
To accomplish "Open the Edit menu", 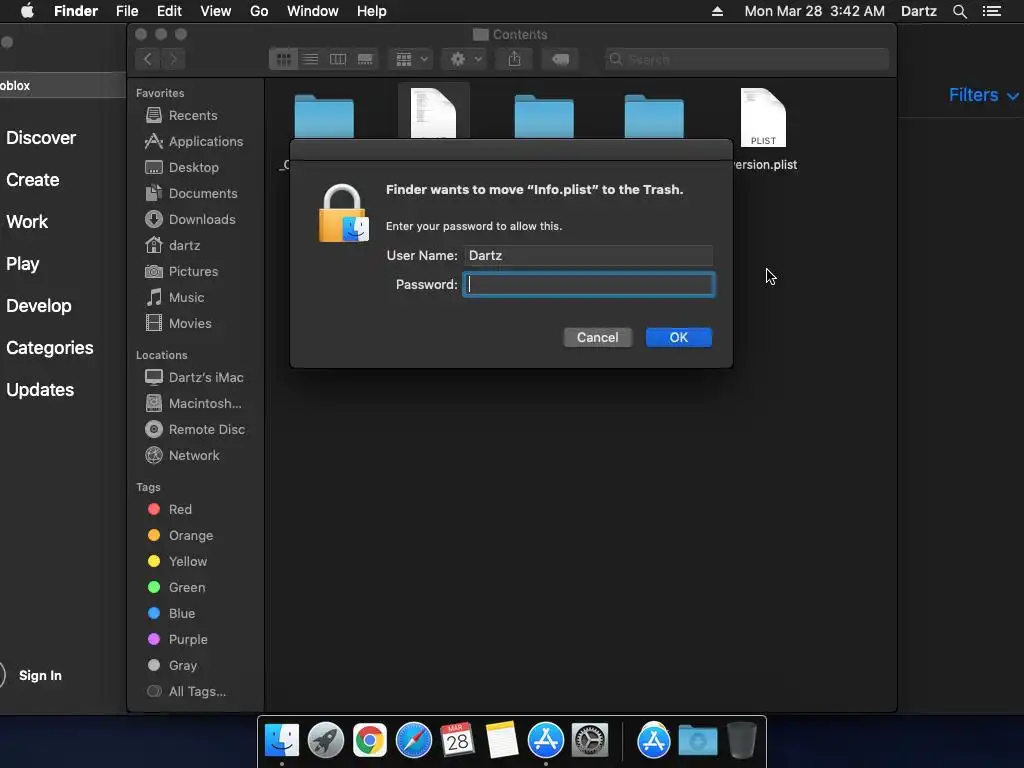I will (169, 11).
